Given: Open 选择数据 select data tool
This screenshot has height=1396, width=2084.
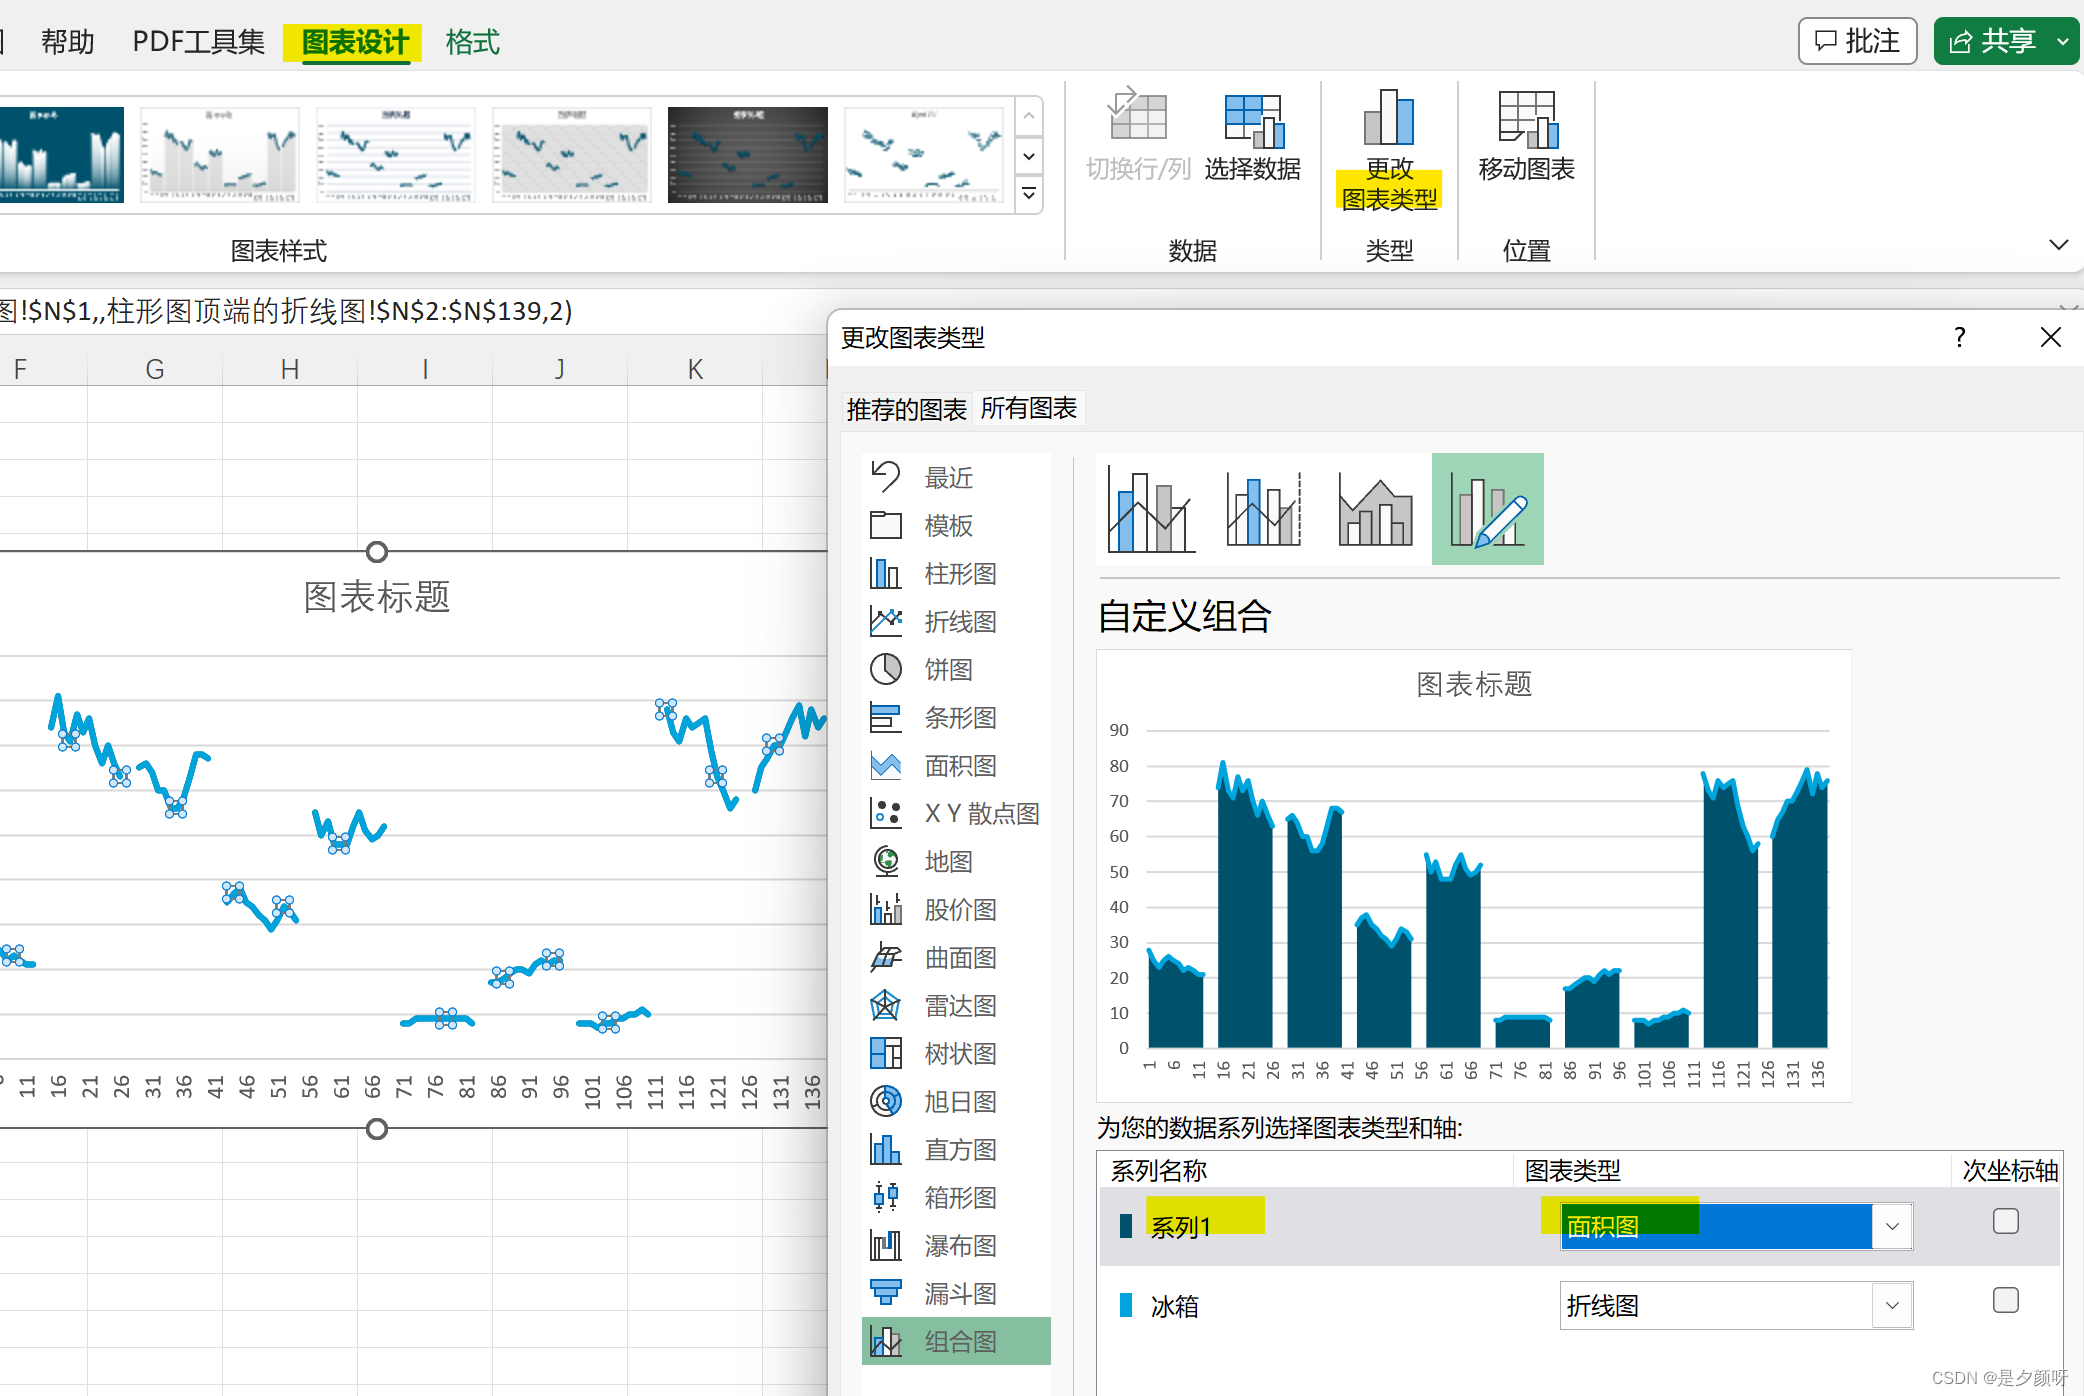Looking at the screenshot, I should tap(1253, 136).
